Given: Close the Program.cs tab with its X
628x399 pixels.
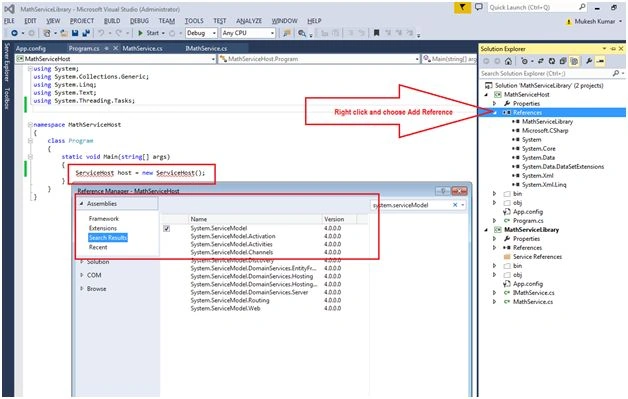Looking at the screenshot, I should pyautogui.click(x=115, y=48).
